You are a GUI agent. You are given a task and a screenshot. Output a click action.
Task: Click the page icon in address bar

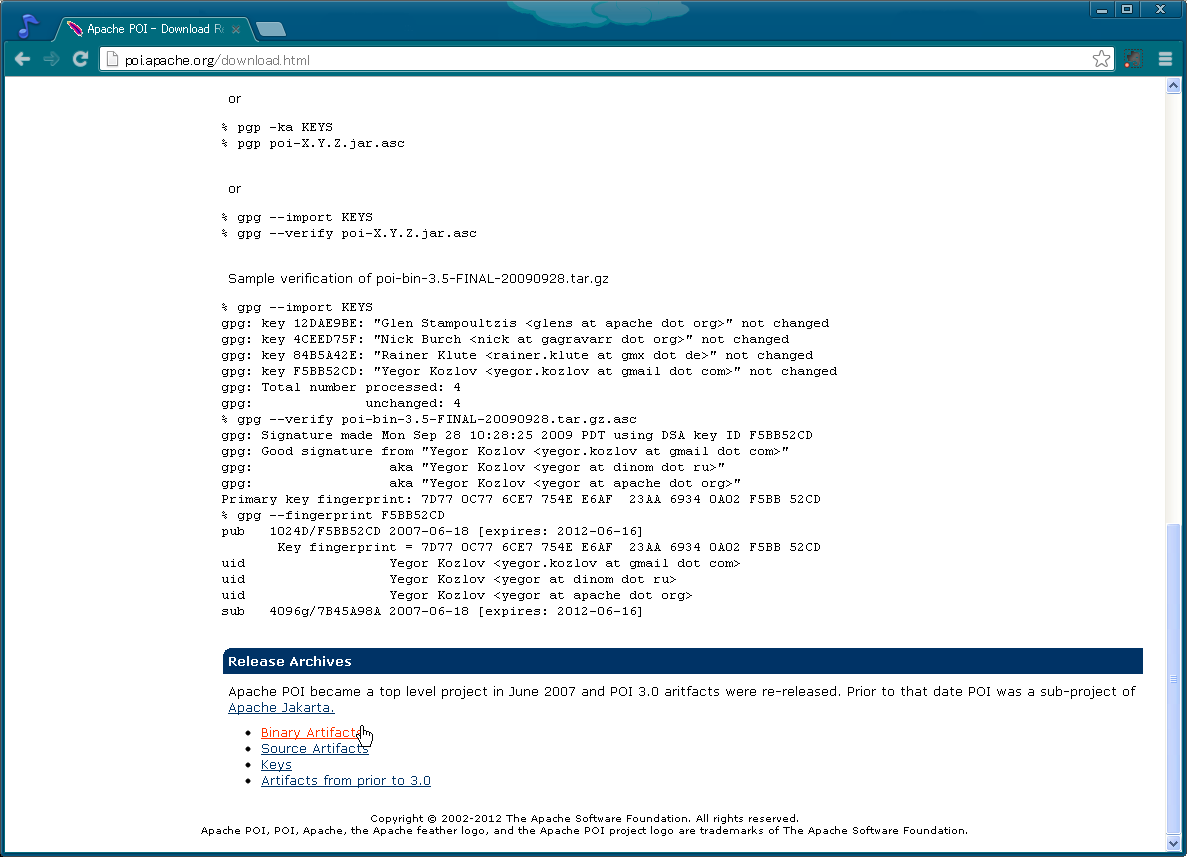pos(111,60)
